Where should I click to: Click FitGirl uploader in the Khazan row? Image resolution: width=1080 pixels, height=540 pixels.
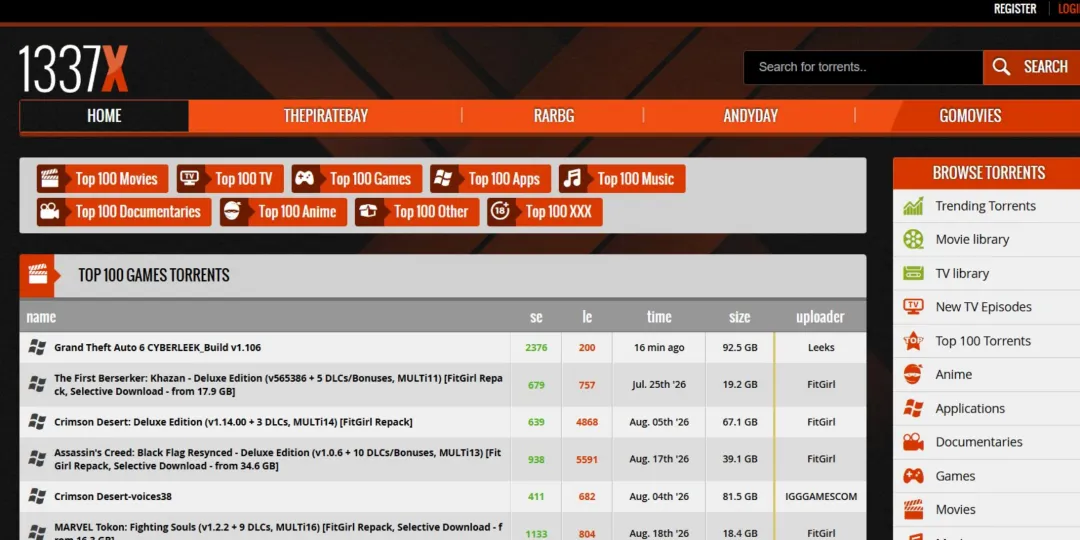pyautogui.click(x=821, y=384)
